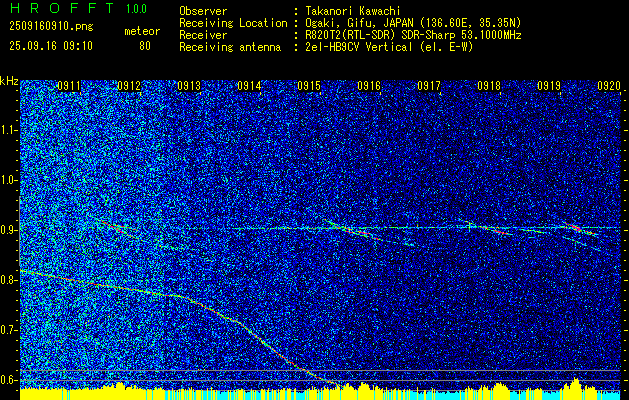The image size is (629, 400).
Task: Click the Receiving antenna field label
Action: point(230,47)
